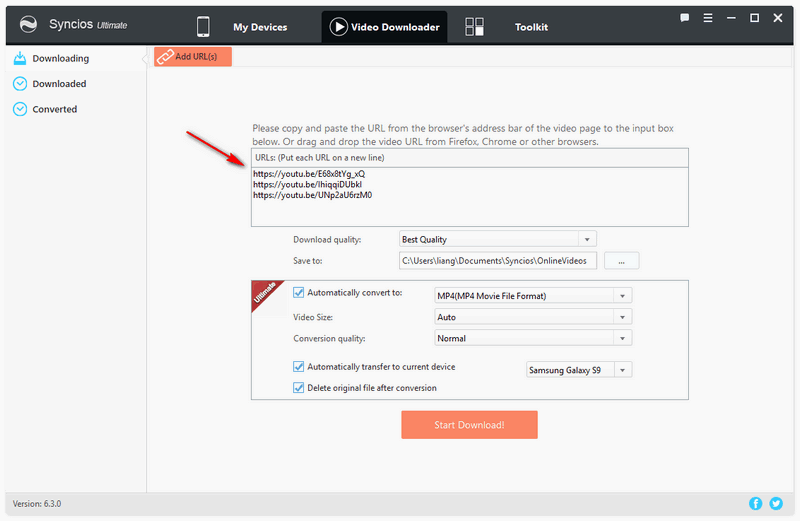Click the 'Video Size:' label
The height and width of the screenshot is (521, 800).
point(313,317)
